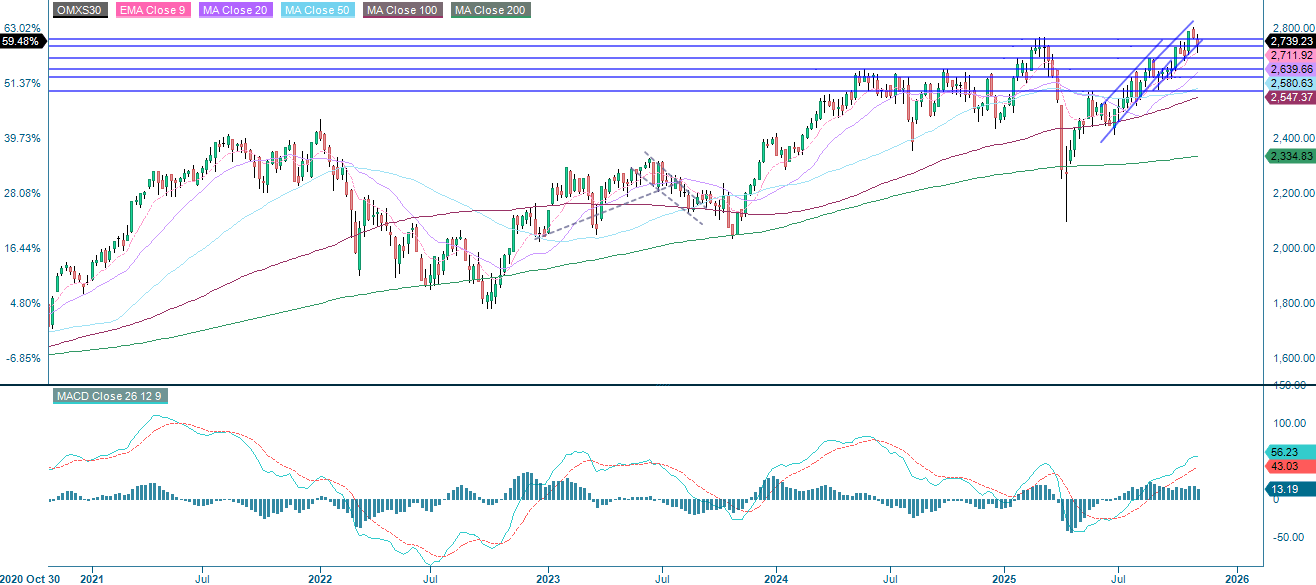Click the 4.80% left axis label

click(25, 303)
